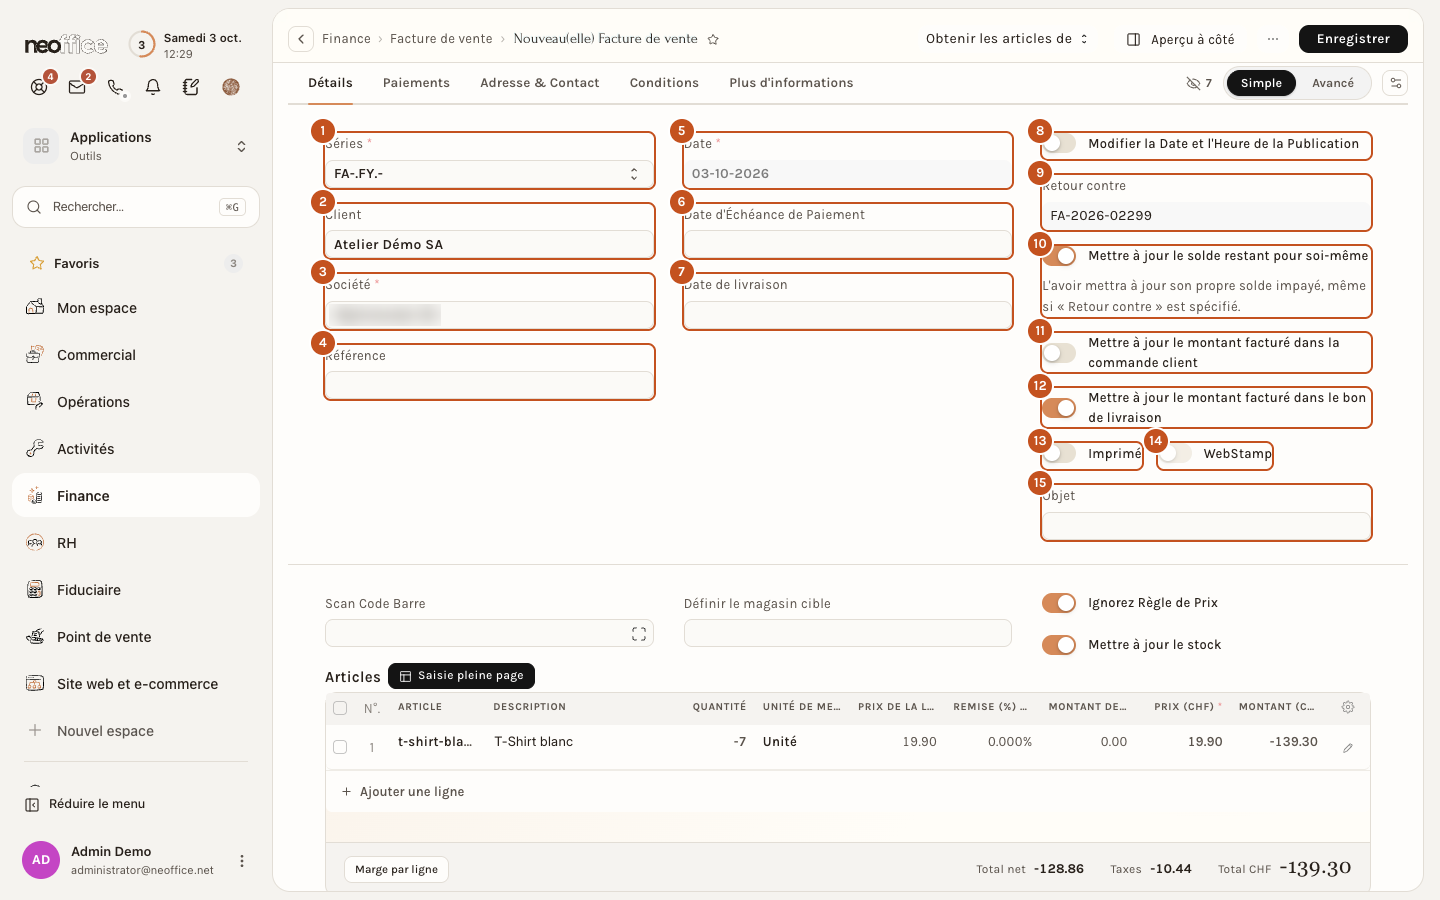Show the 7 hidden fields

(1199, 83)
